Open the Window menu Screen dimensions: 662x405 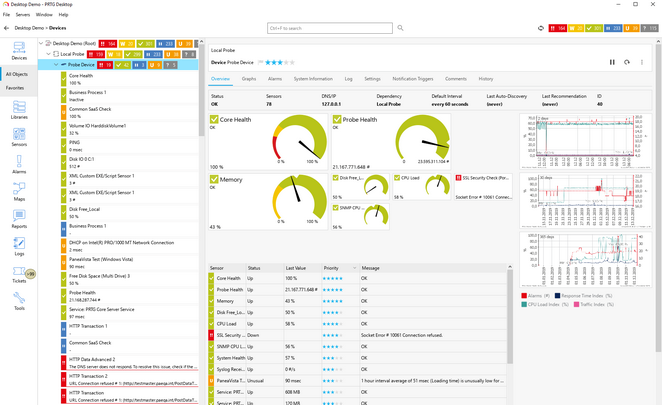point(44,14)
